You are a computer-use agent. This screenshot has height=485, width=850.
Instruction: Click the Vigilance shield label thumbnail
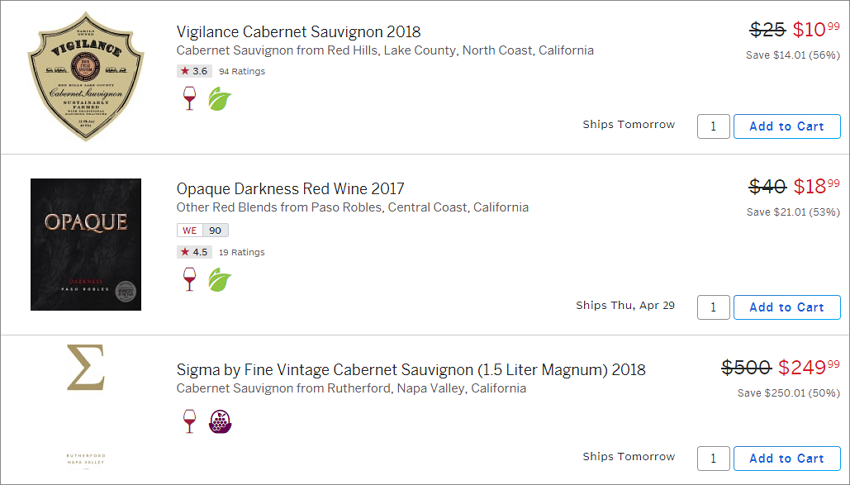point(86,76)
